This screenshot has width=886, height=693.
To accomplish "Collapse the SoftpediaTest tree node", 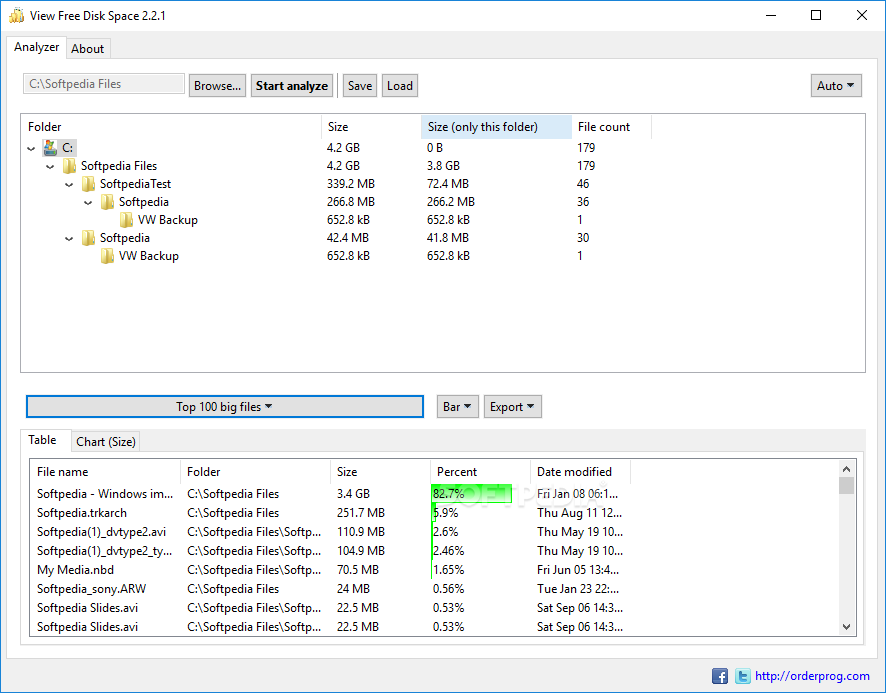I will coord(69,185).
